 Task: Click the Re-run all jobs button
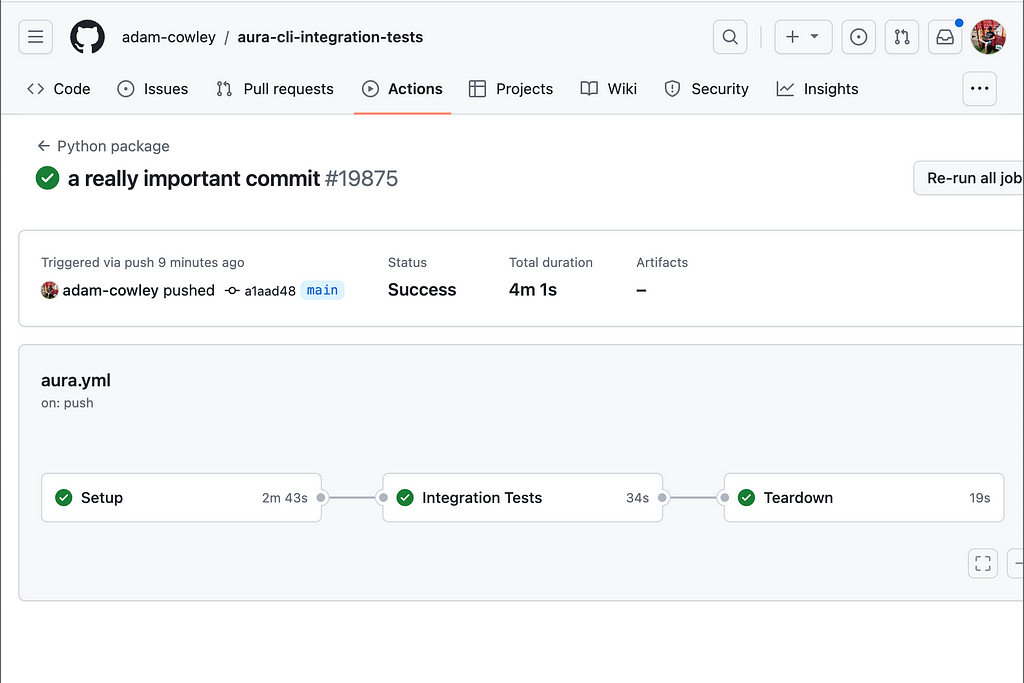pos(968,178)
